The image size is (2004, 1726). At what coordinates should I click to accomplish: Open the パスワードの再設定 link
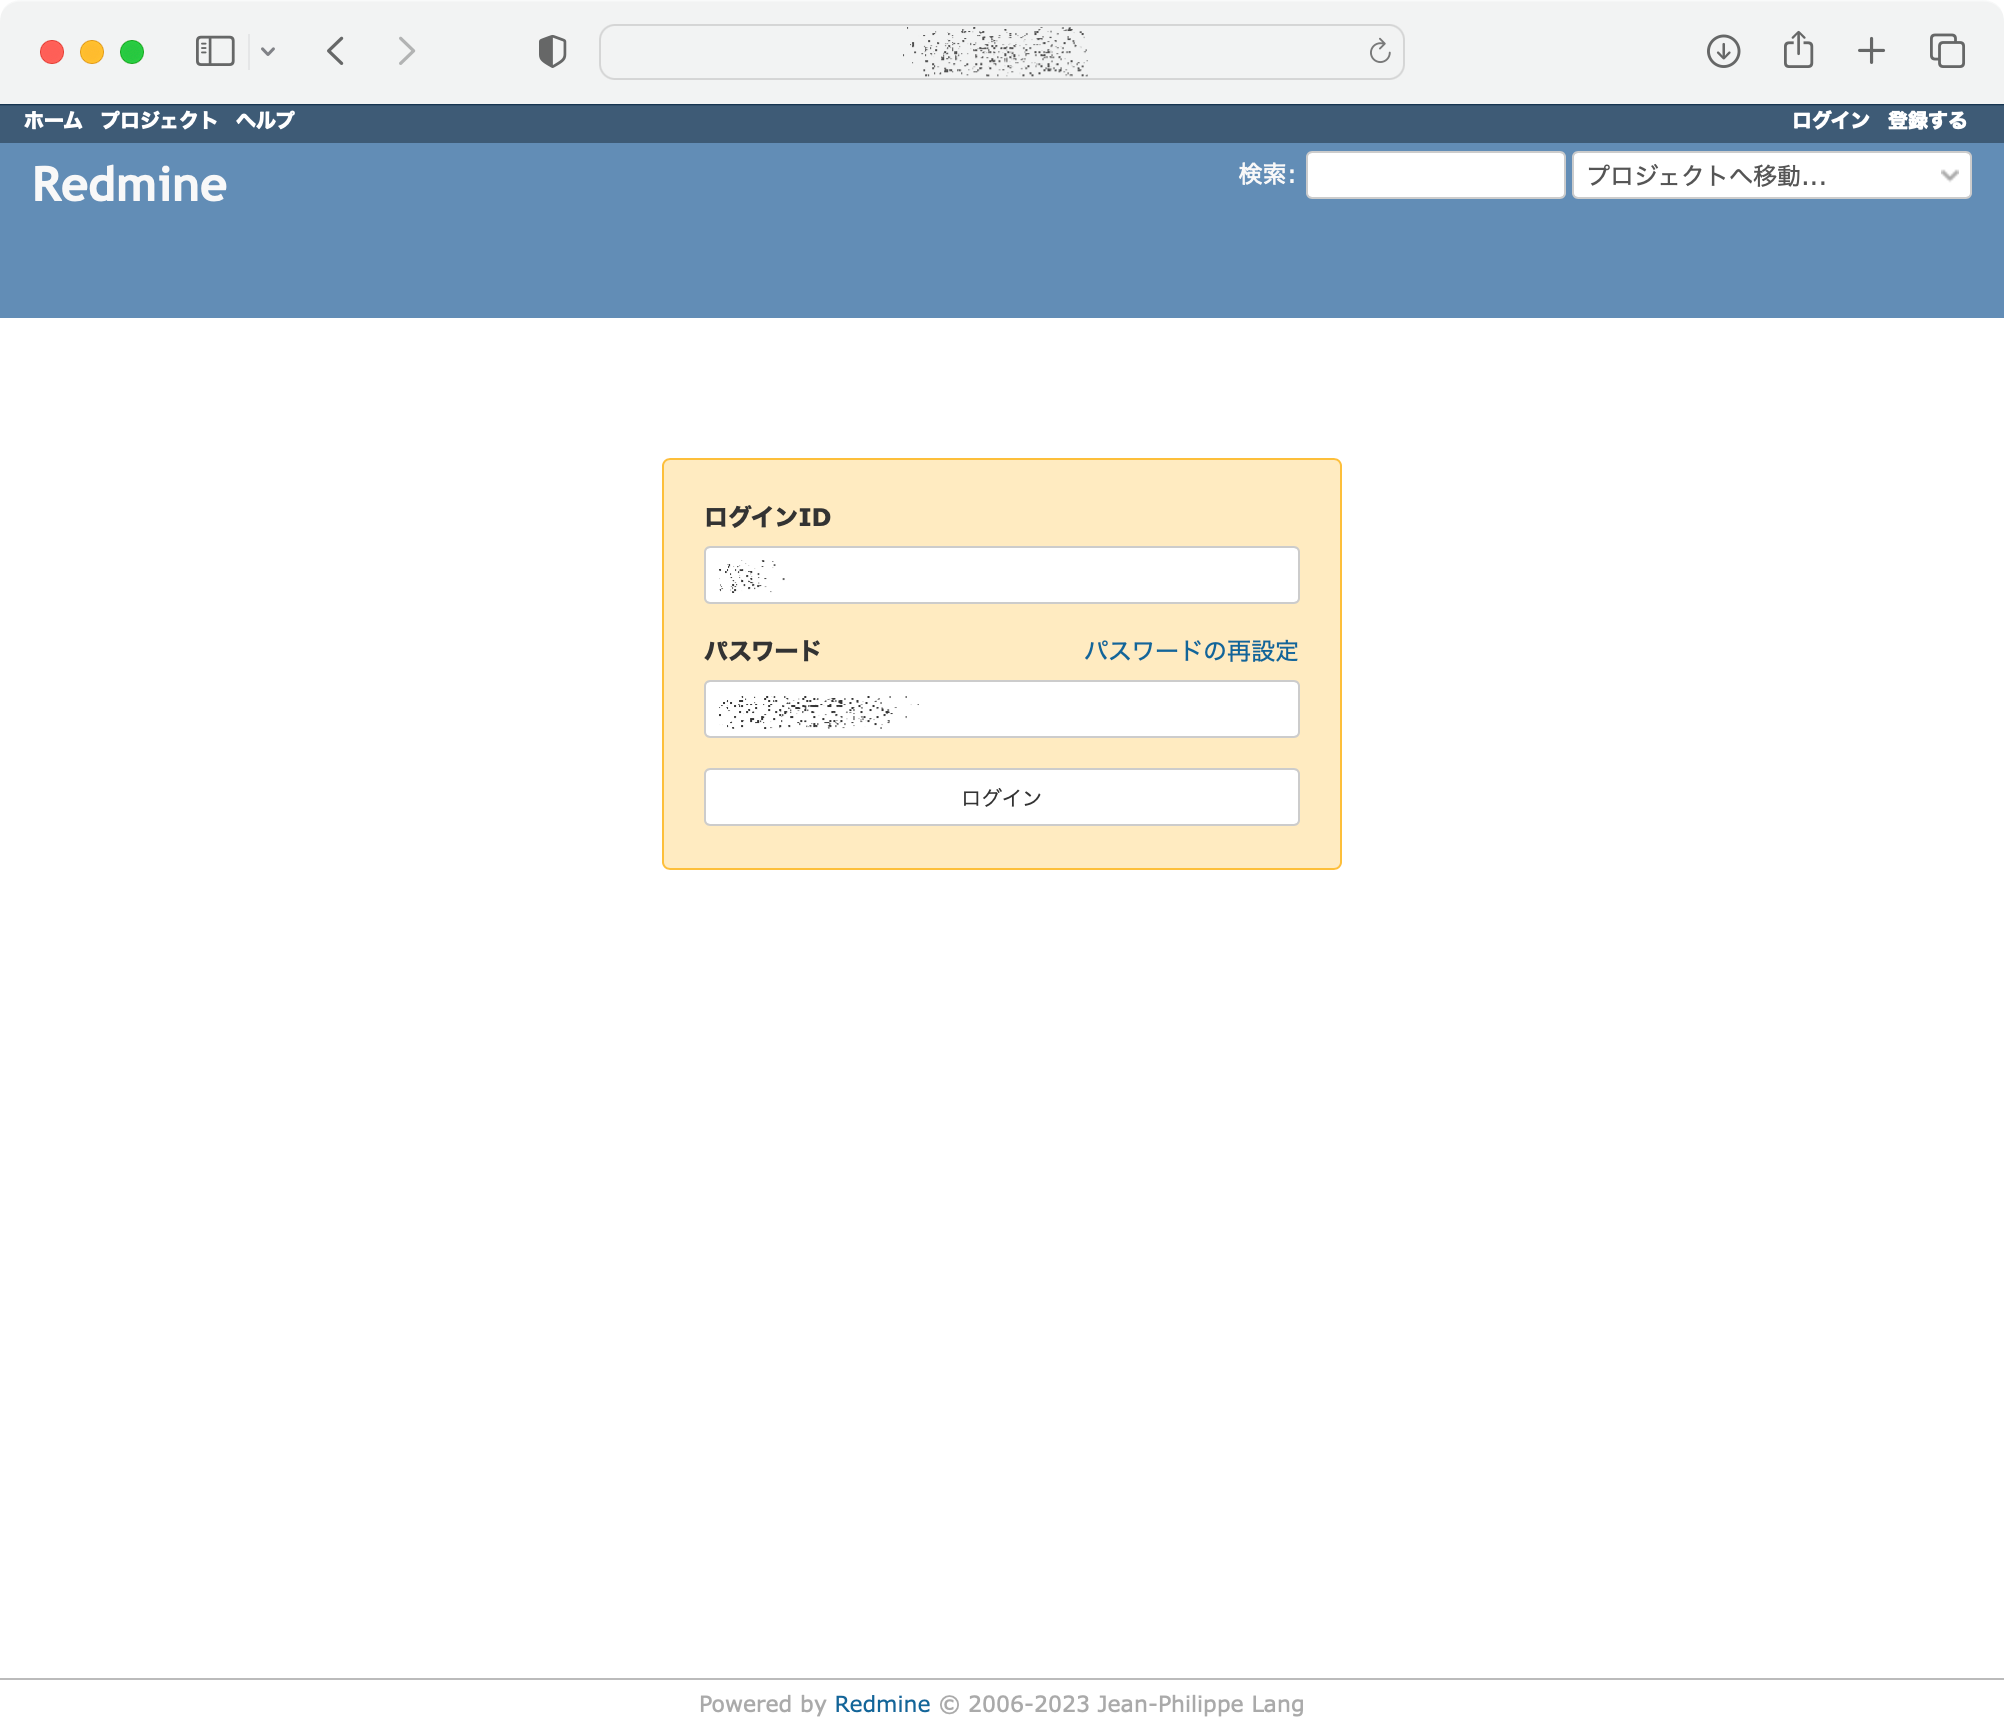click(1190, 650)
